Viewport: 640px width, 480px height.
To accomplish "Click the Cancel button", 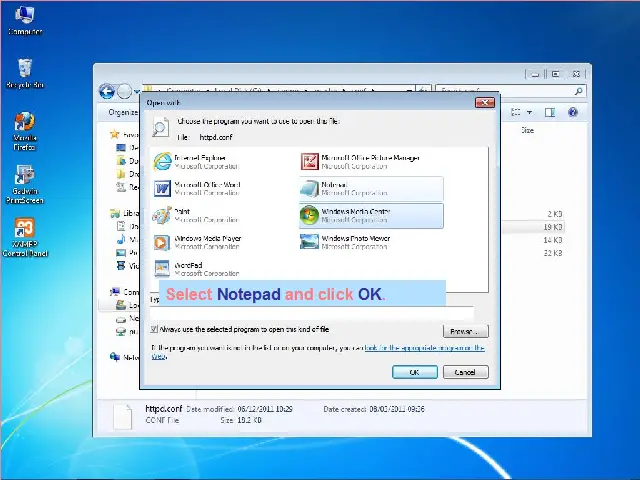I will click(465, 372).
